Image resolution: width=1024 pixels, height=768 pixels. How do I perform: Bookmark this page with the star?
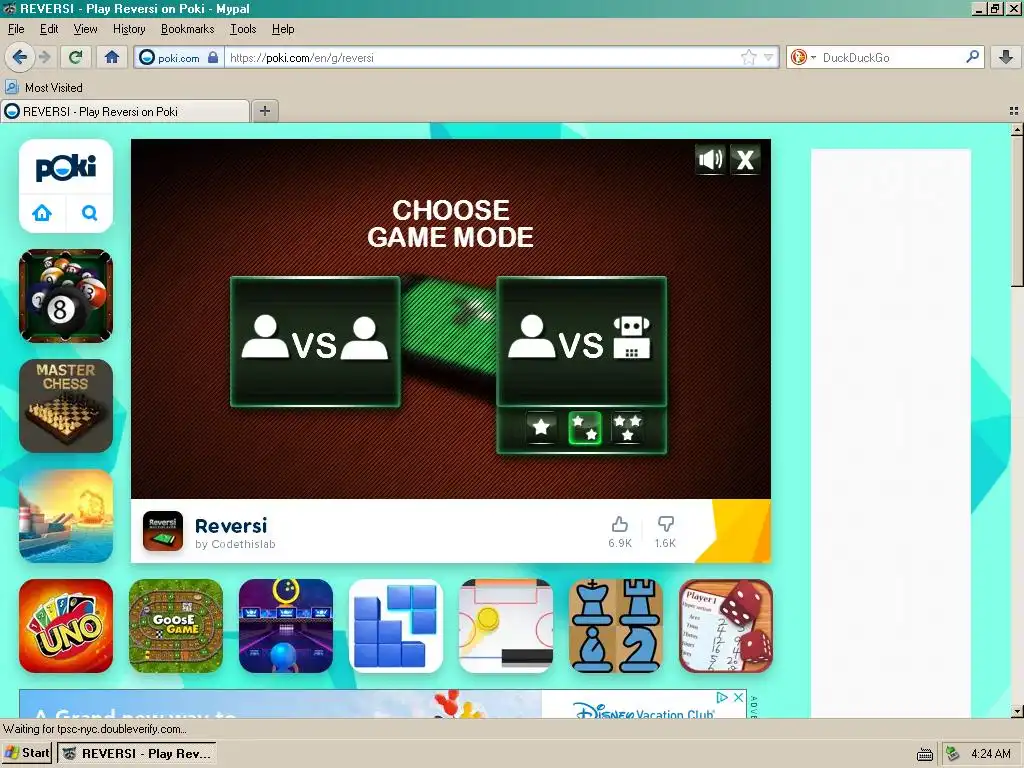(748, 57)
